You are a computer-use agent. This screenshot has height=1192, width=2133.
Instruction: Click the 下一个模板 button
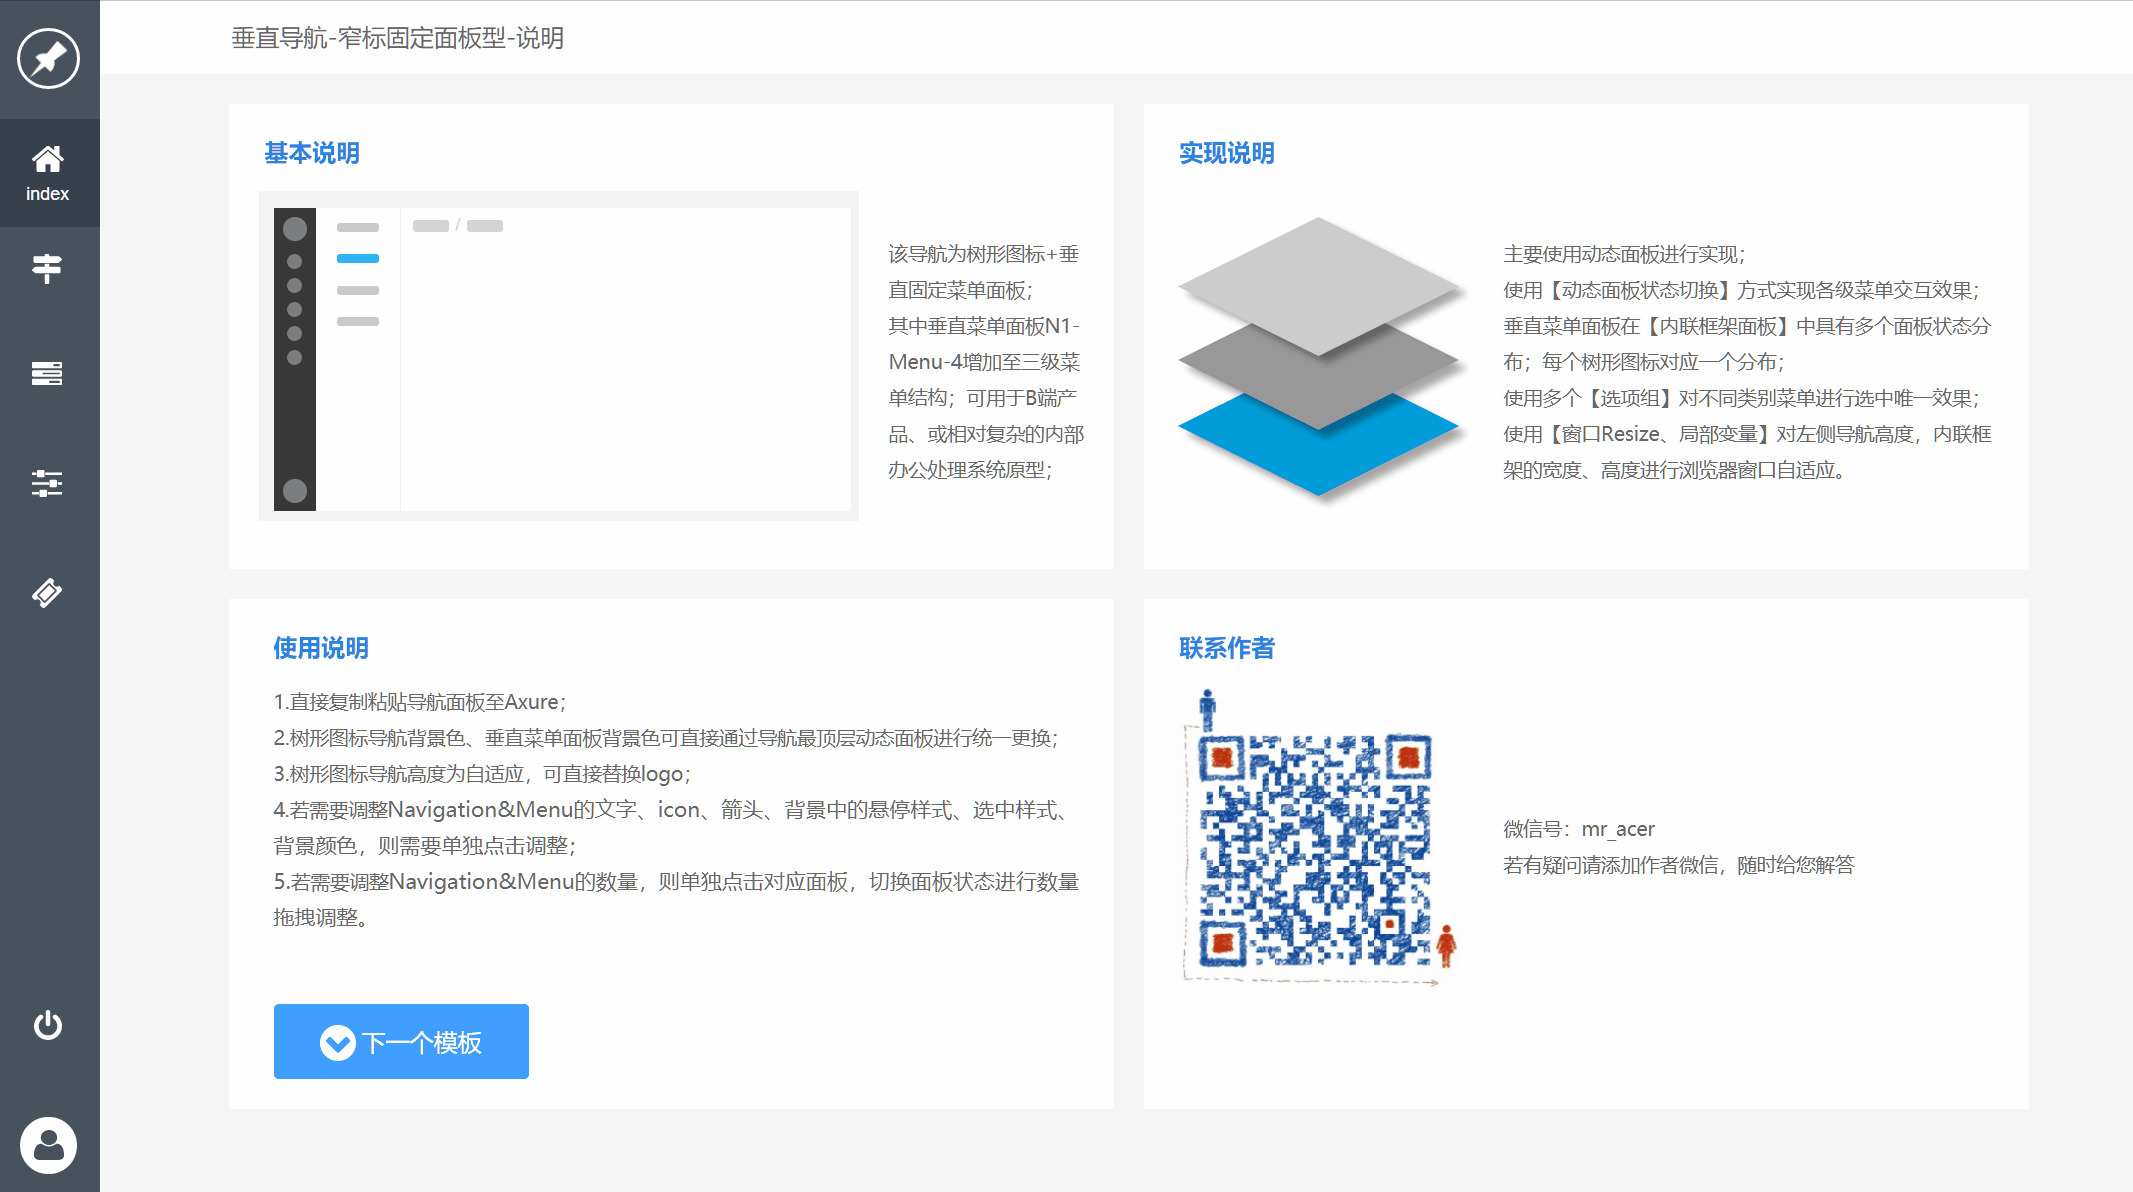point(401,1041)
